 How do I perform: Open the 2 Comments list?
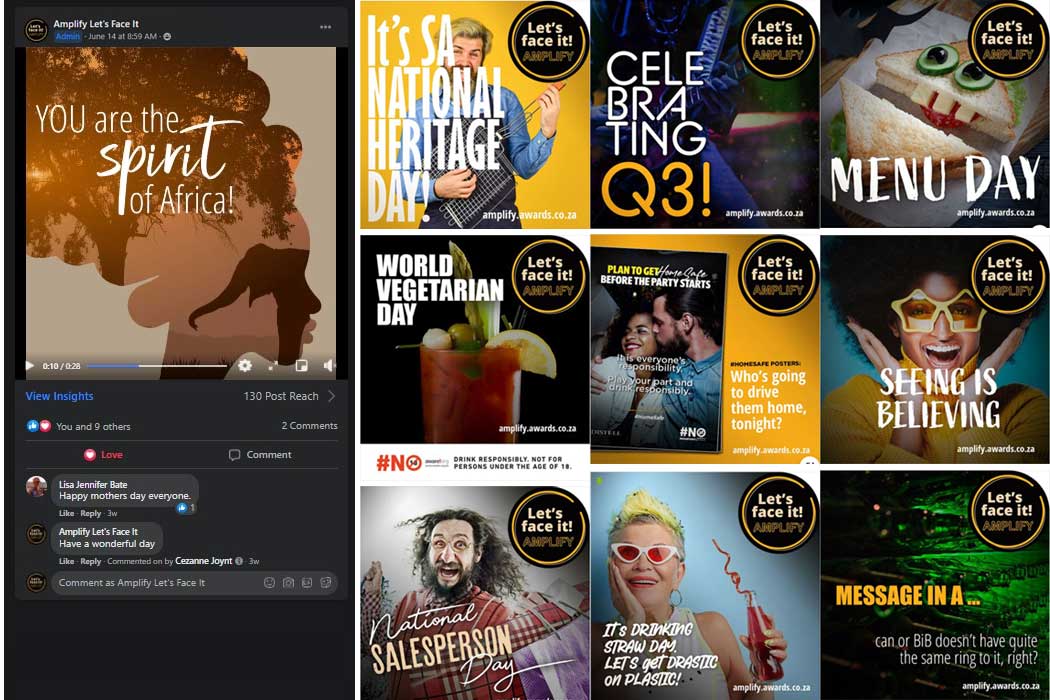(x=309, y=426)
